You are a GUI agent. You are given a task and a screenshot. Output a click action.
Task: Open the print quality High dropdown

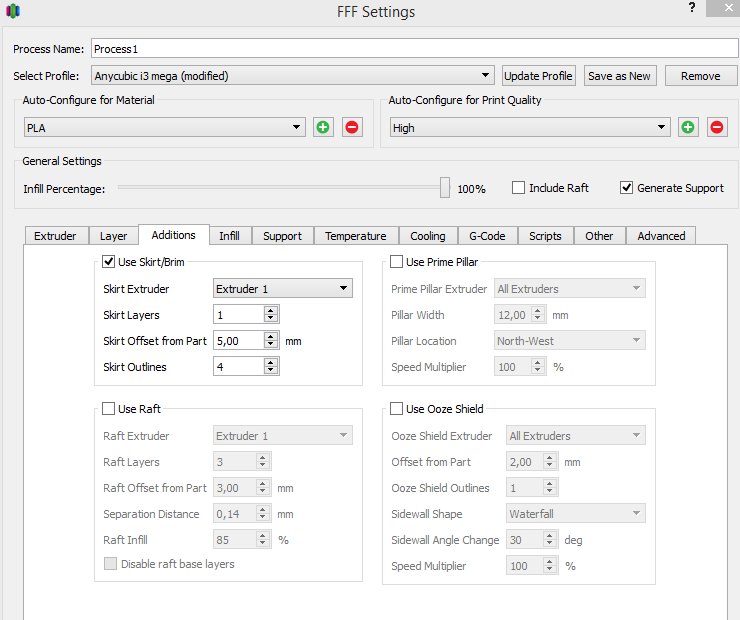click(x=661, y=127)
